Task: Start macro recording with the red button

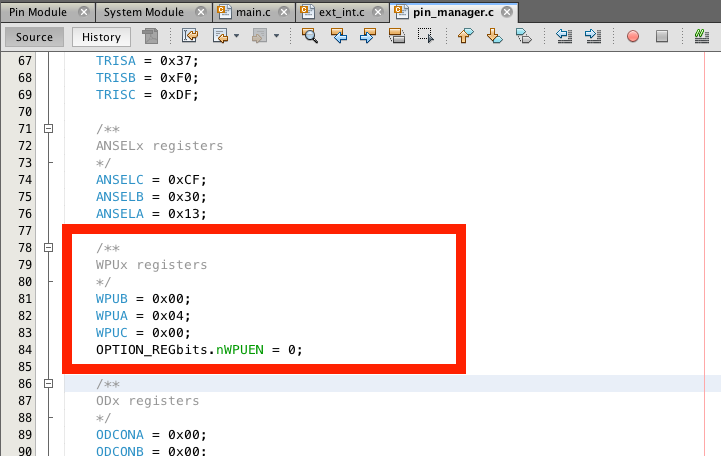Action: pyautogui.click(x=633, y=36)
